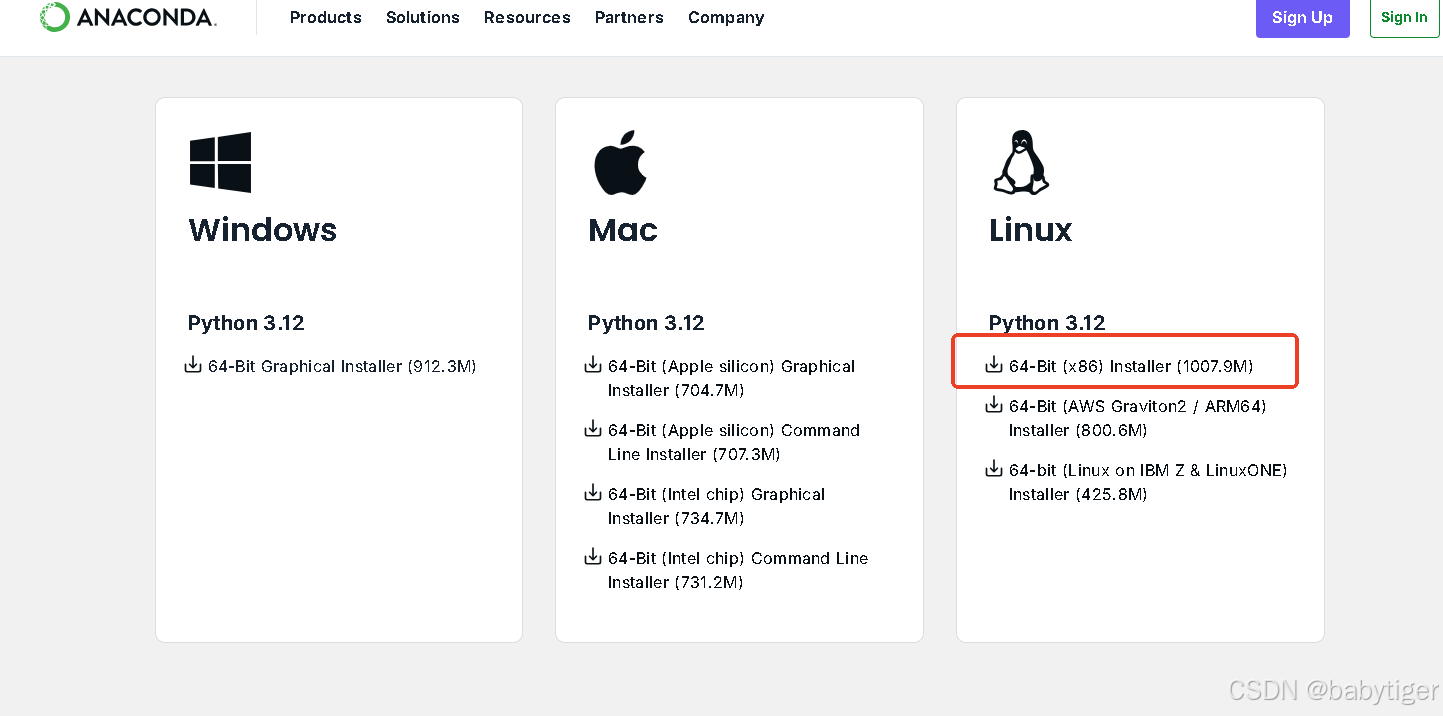Click download icon for Windows 64-Bit Graphical Installer
1443x716 pixels.
click(194, 365)
